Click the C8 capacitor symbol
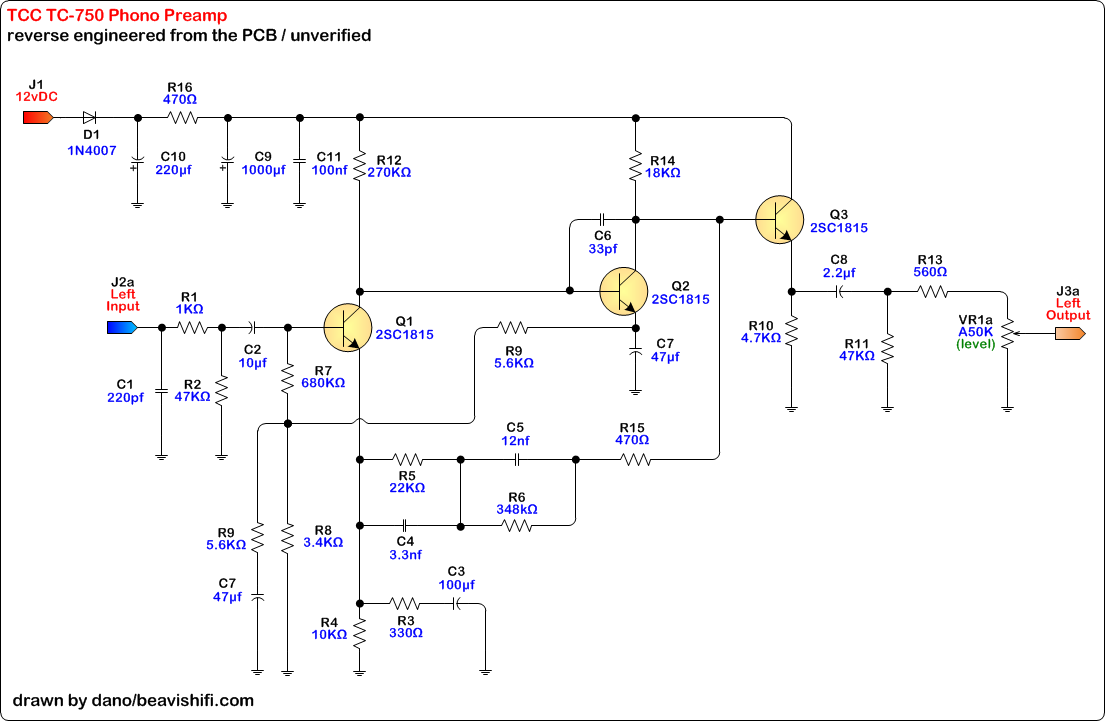Image resolution: width=1105 pixels, height=721 pixels. click(x=839, y=291)
